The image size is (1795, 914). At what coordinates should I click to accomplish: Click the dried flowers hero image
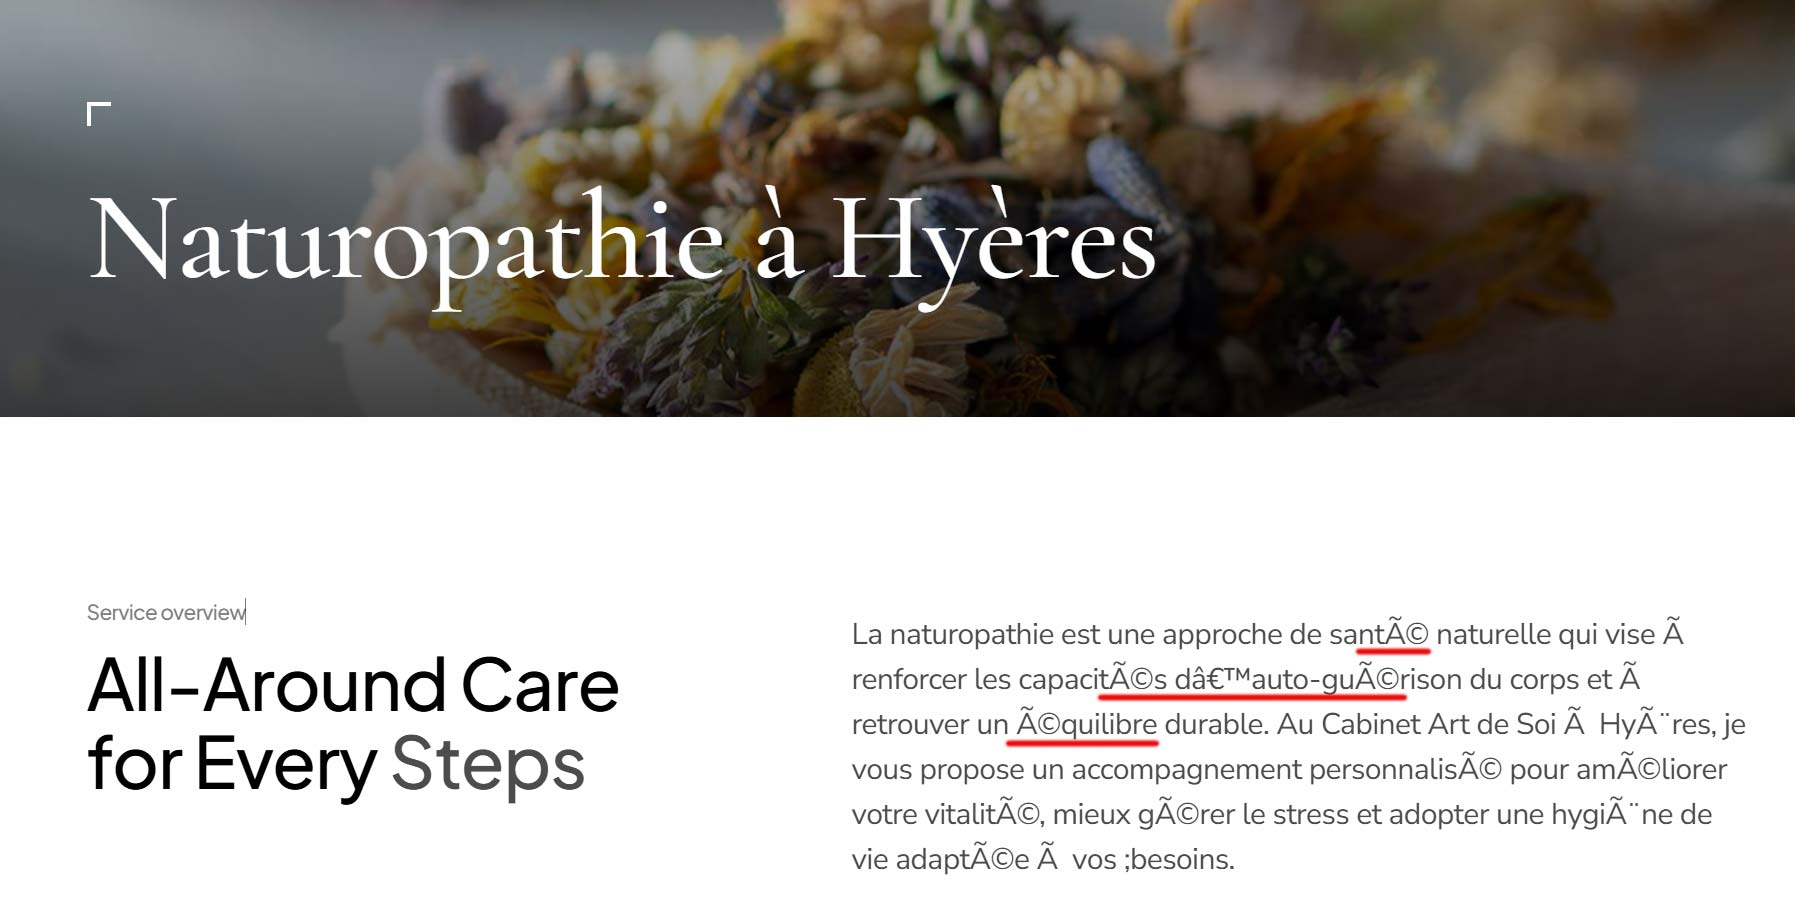pyautogui.click(x=897, y=208)
